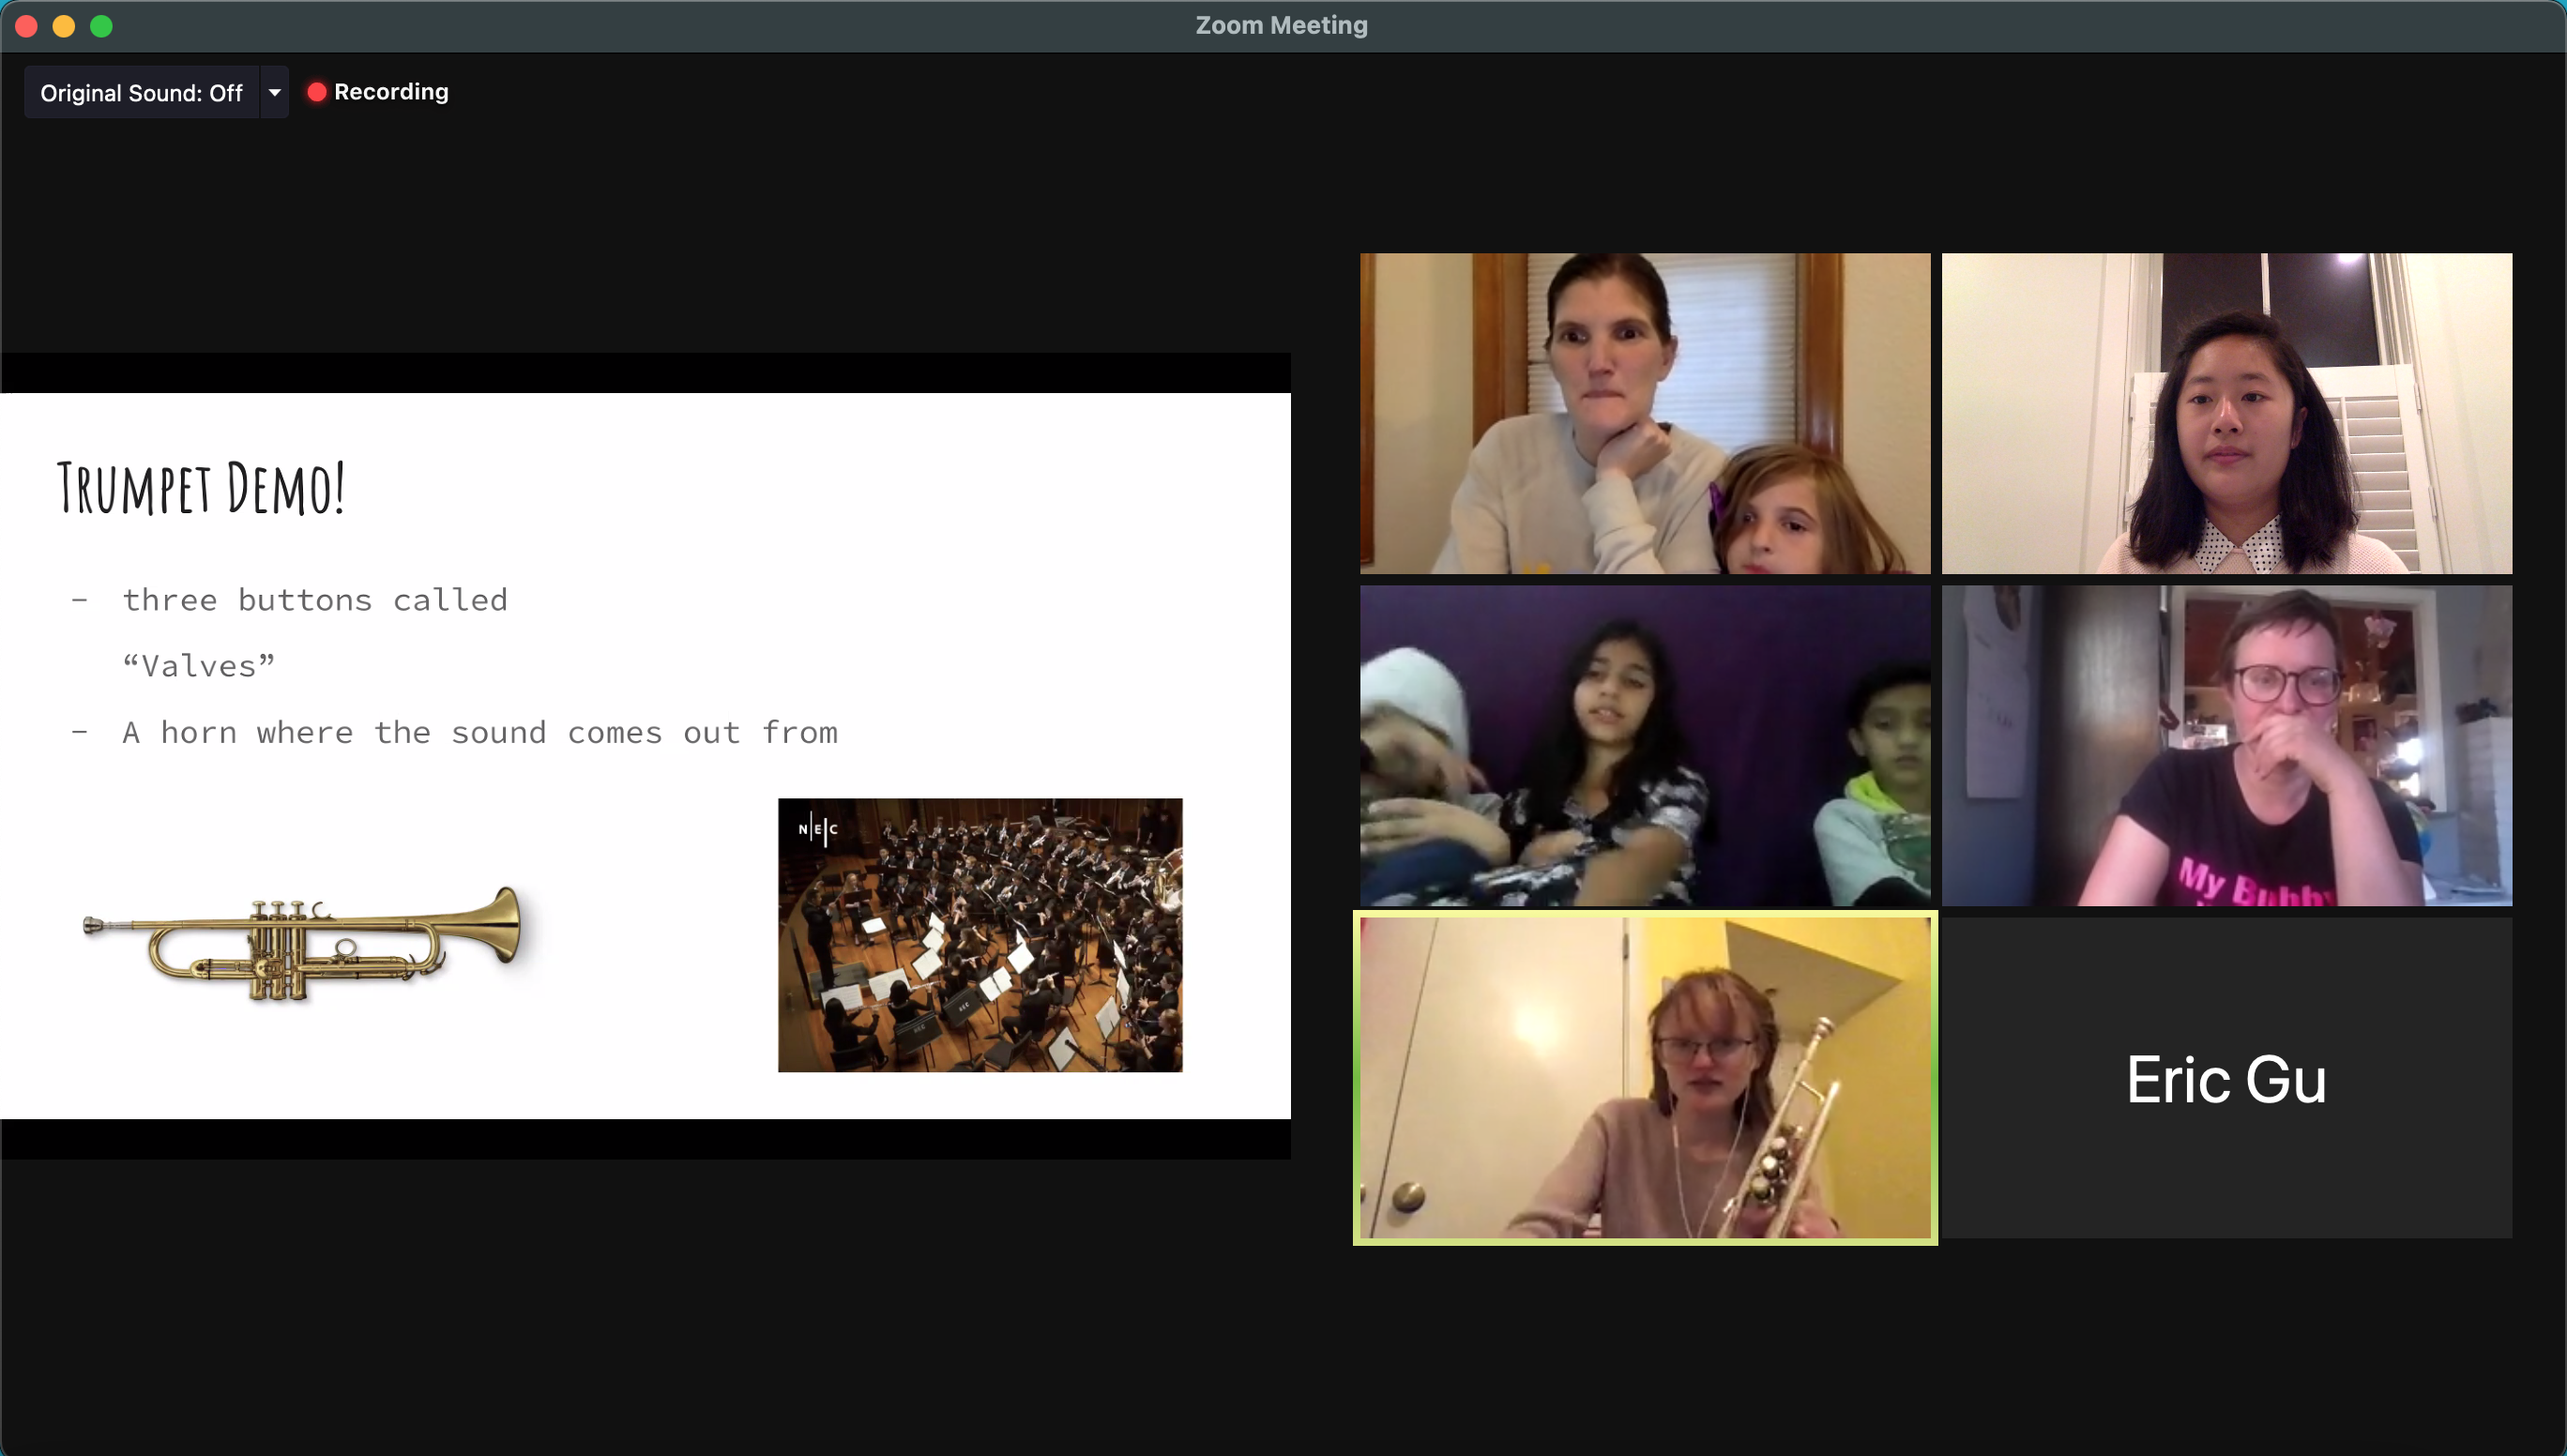The width and height of the screenshot is (2567, 1456).
Task: Toggle Original Sound: Off button
Action: pyautogui.click(x=141, y=93)
